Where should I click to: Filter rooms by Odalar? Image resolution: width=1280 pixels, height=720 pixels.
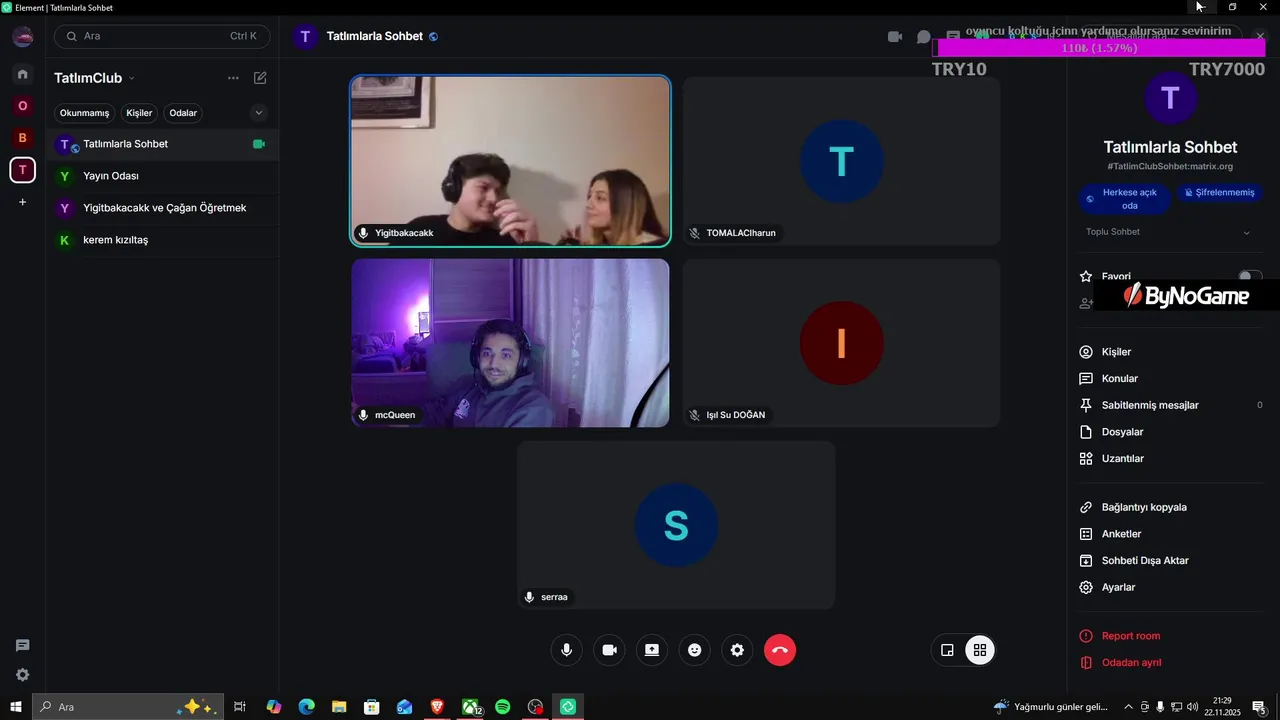point(183,113)
